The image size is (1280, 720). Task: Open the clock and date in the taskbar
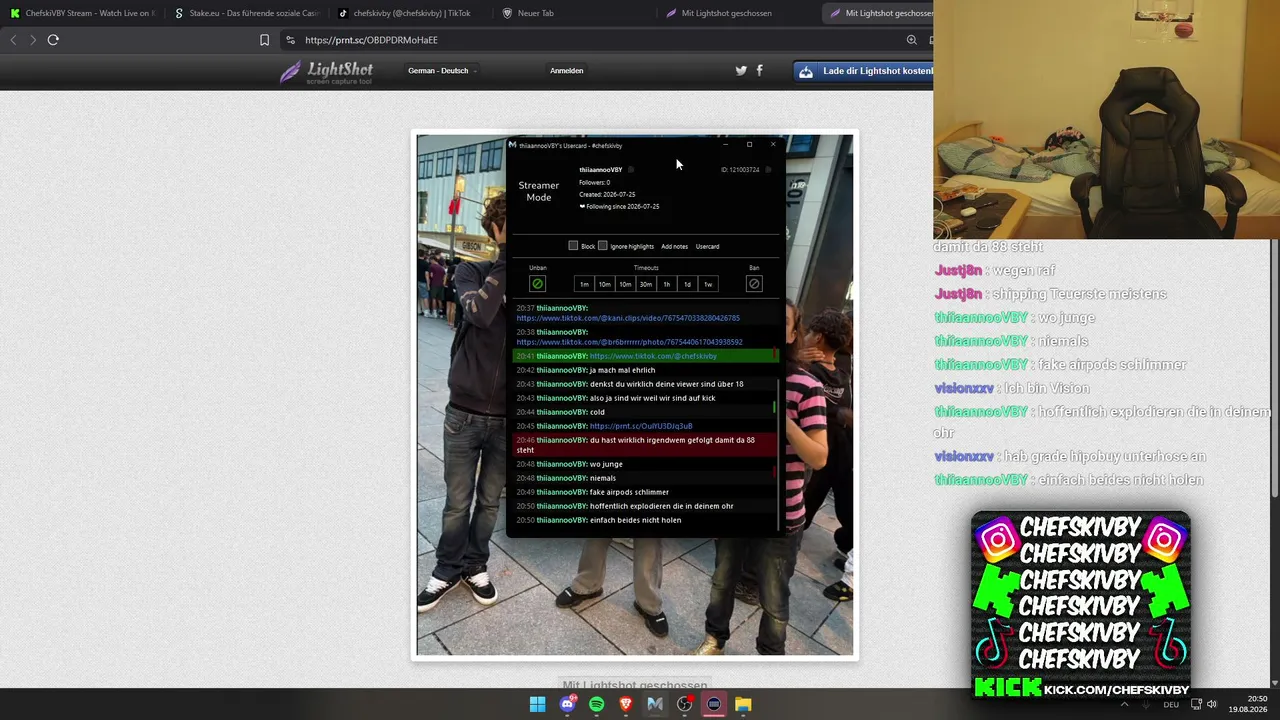pyautogui.click(x=1247, y=704)
